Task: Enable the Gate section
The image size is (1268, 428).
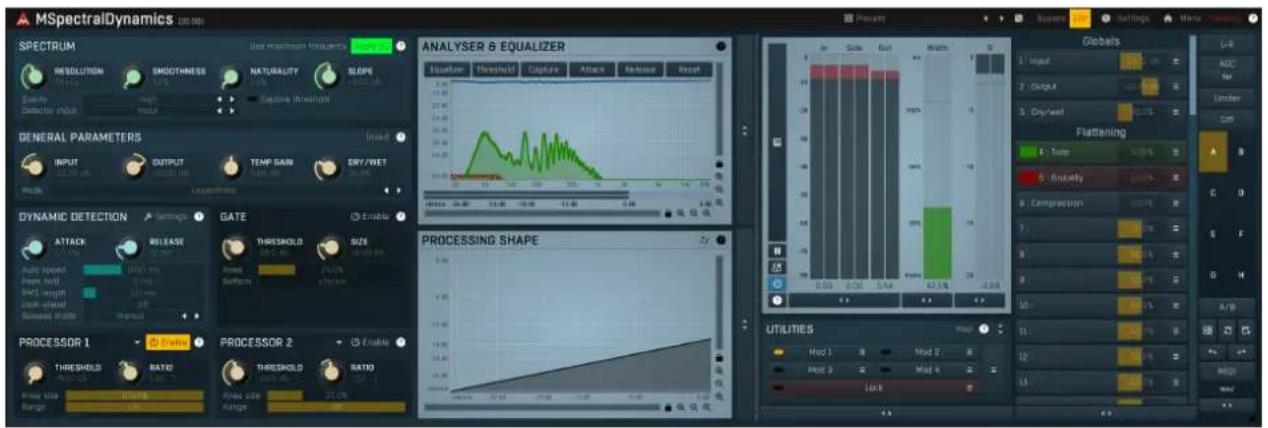Action: point(370,216)
